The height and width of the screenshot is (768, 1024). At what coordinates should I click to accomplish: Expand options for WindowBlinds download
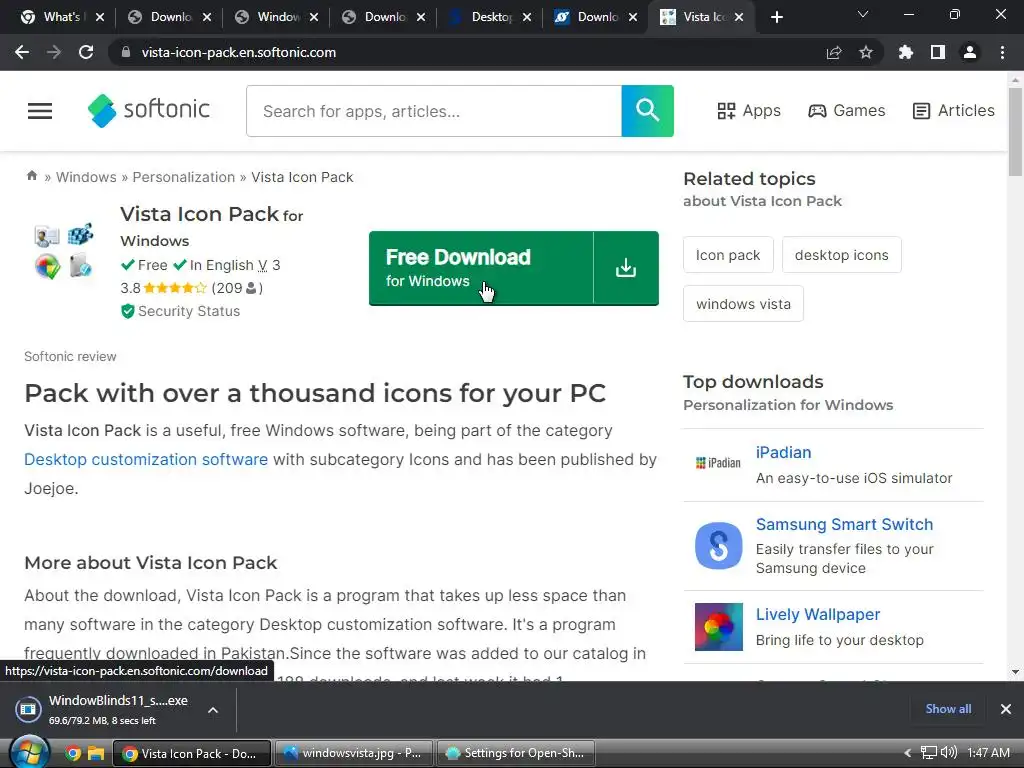click(x=213, y=710)
